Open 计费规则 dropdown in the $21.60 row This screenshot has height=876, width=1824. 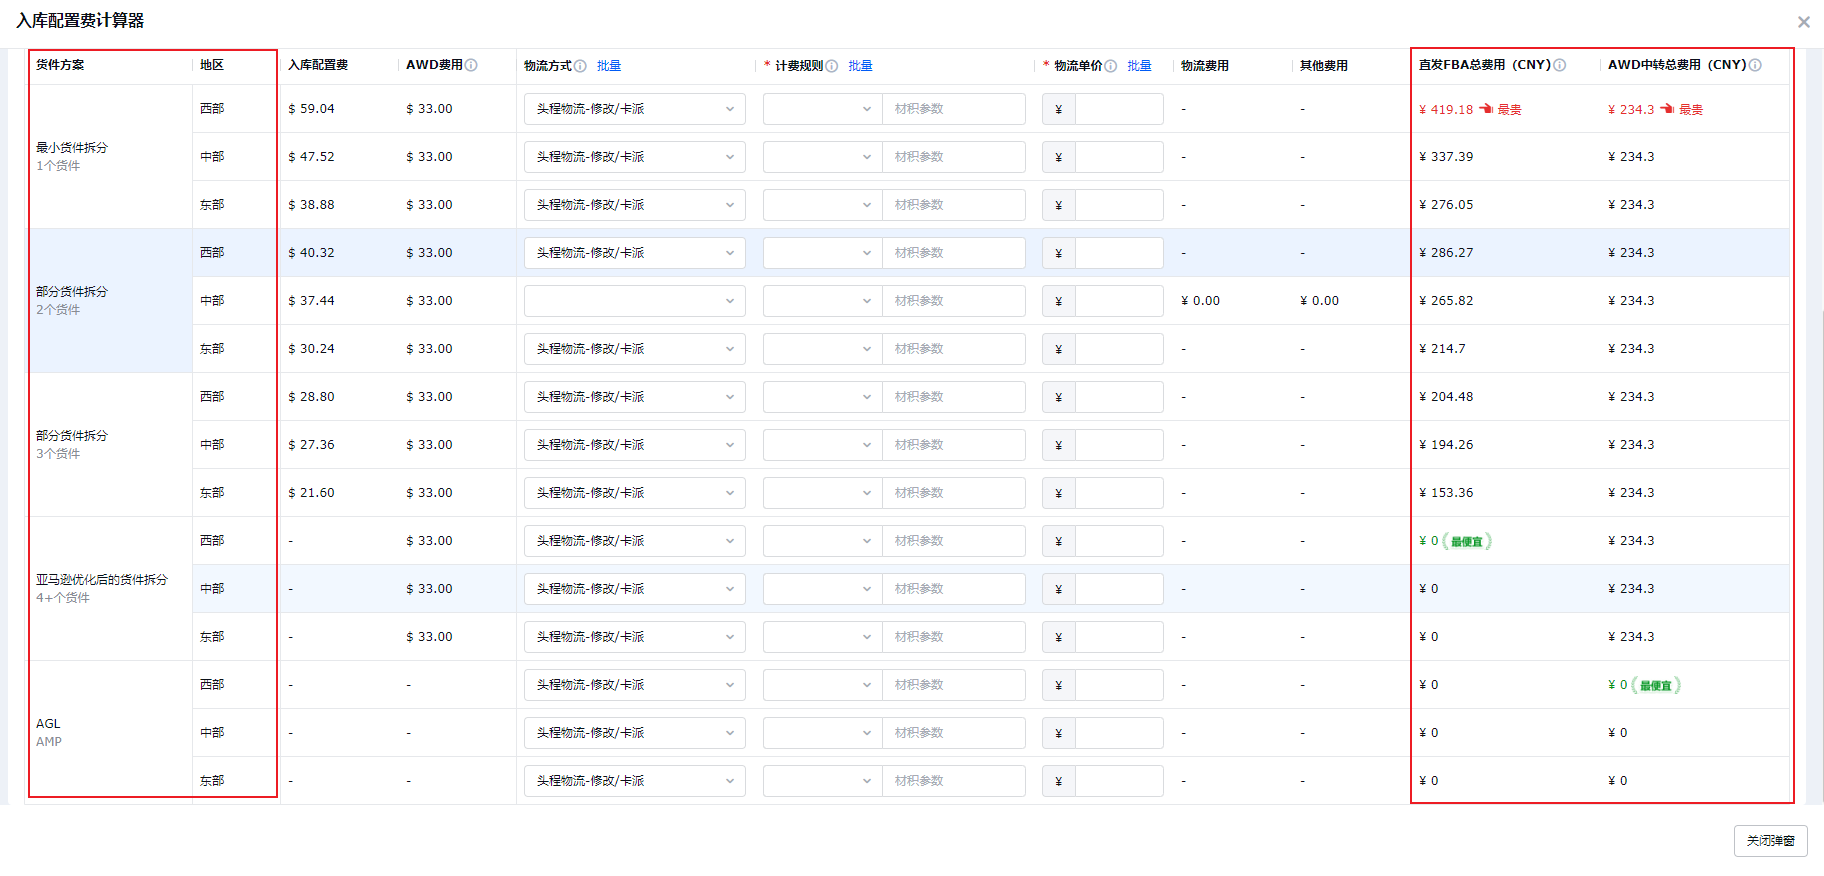point(823,493)
